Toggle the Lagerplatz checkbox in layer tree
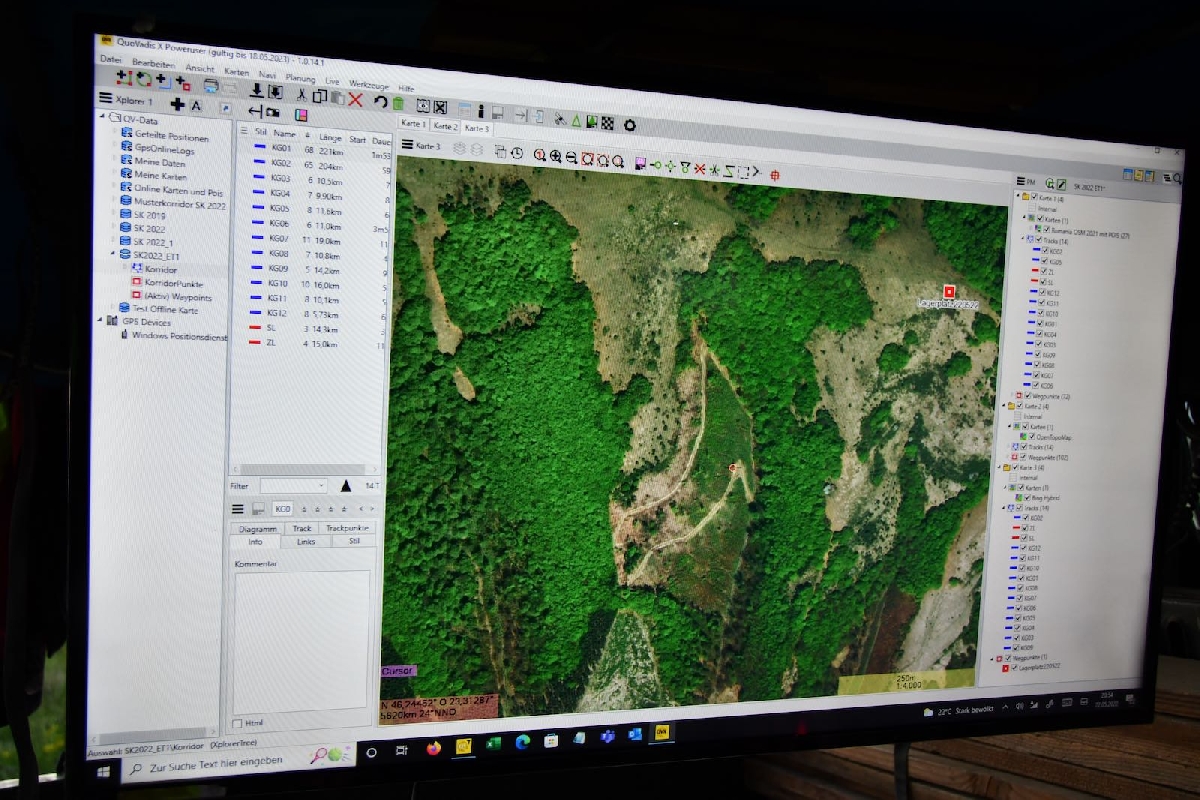The height and width of the screenshot is (800, 1200). 1015,666
